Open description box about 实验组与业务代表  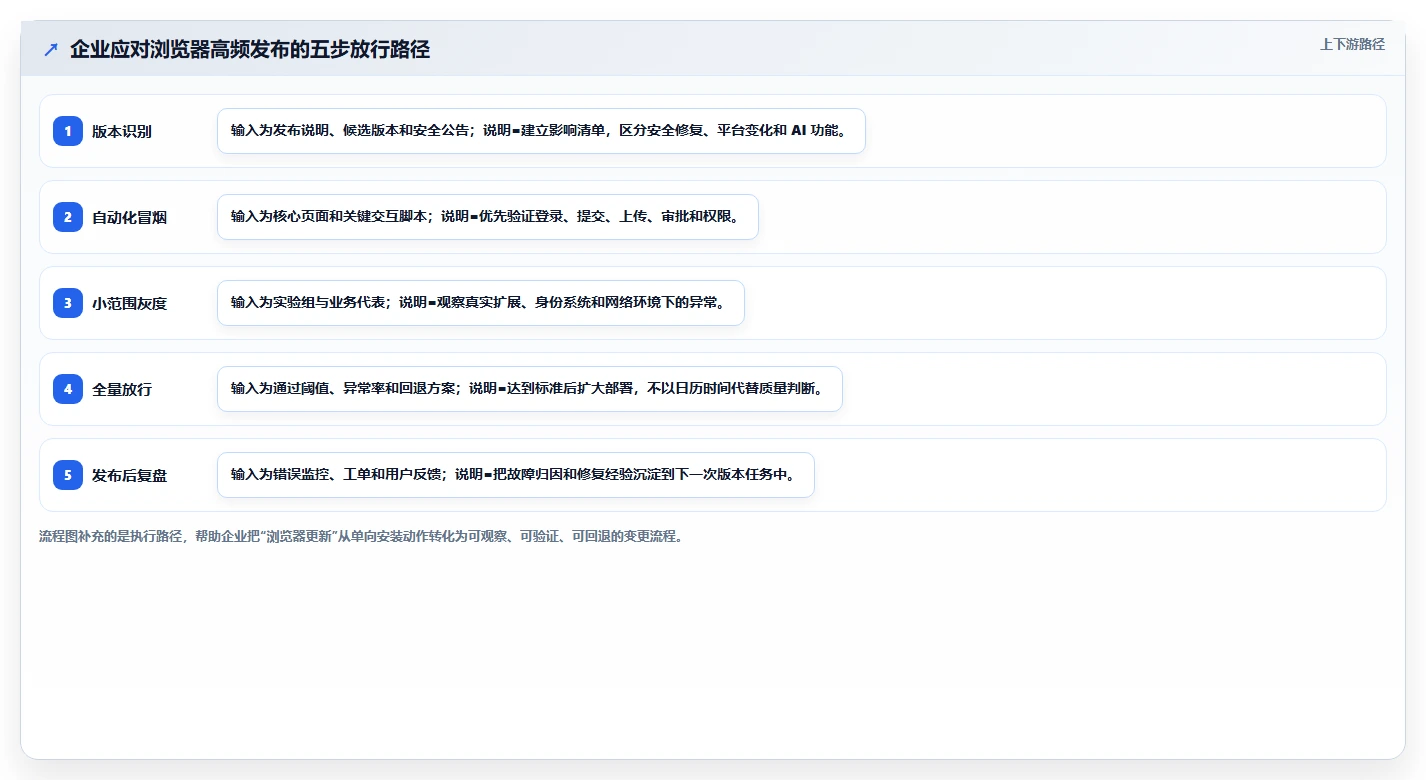(x=481, y=303)
